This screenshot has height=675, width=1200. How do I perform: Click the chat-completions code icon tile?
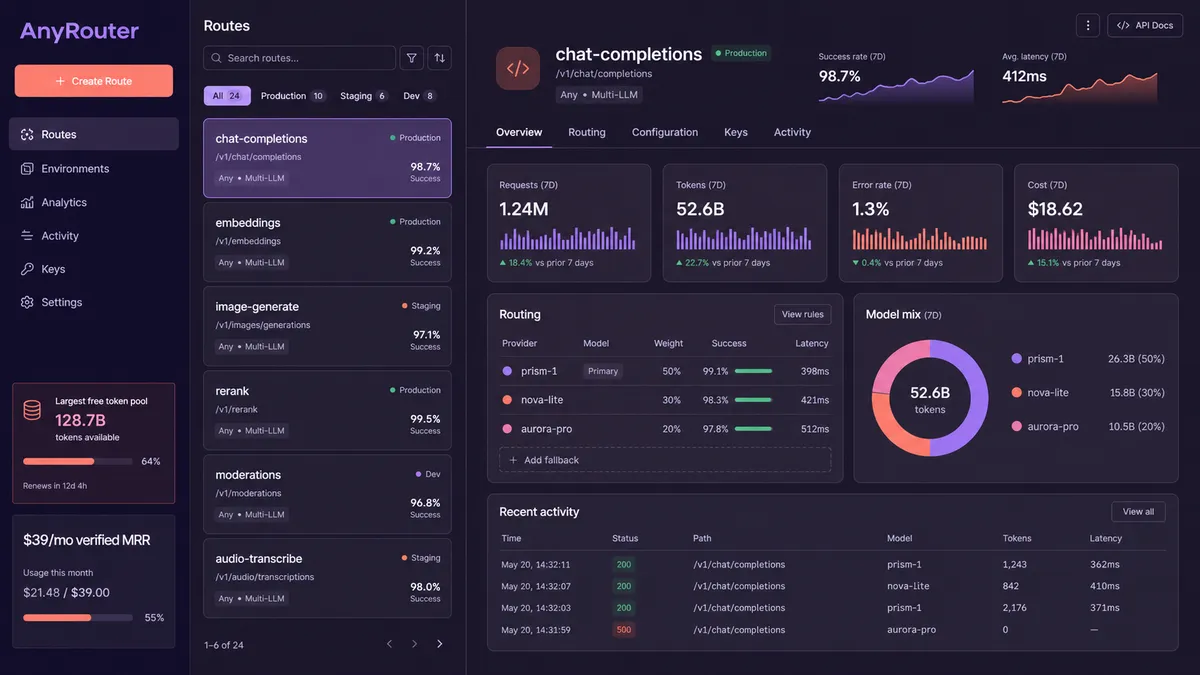click(517, 69)
